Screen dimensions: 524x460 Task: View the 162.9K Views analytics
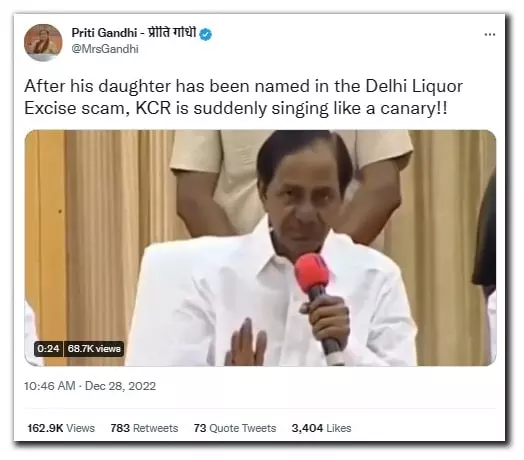pos(61,428)
